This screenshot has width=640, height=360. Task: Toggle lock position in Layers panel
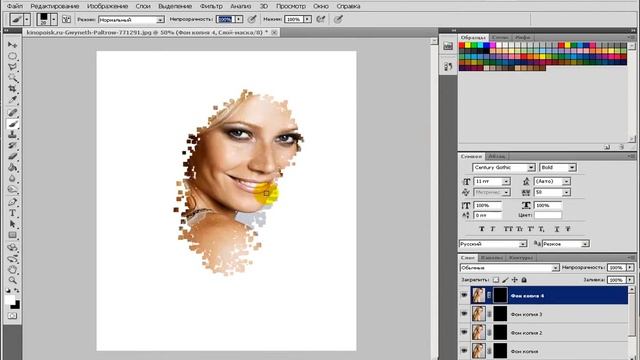click(x=515, y=280)
